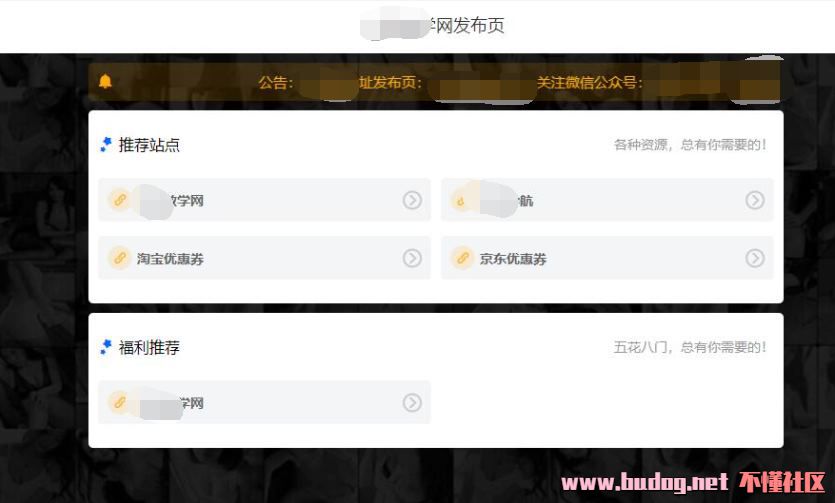Open the 学网 link under 福利推荐
The image size is (835, 503).
pos(265,402)
